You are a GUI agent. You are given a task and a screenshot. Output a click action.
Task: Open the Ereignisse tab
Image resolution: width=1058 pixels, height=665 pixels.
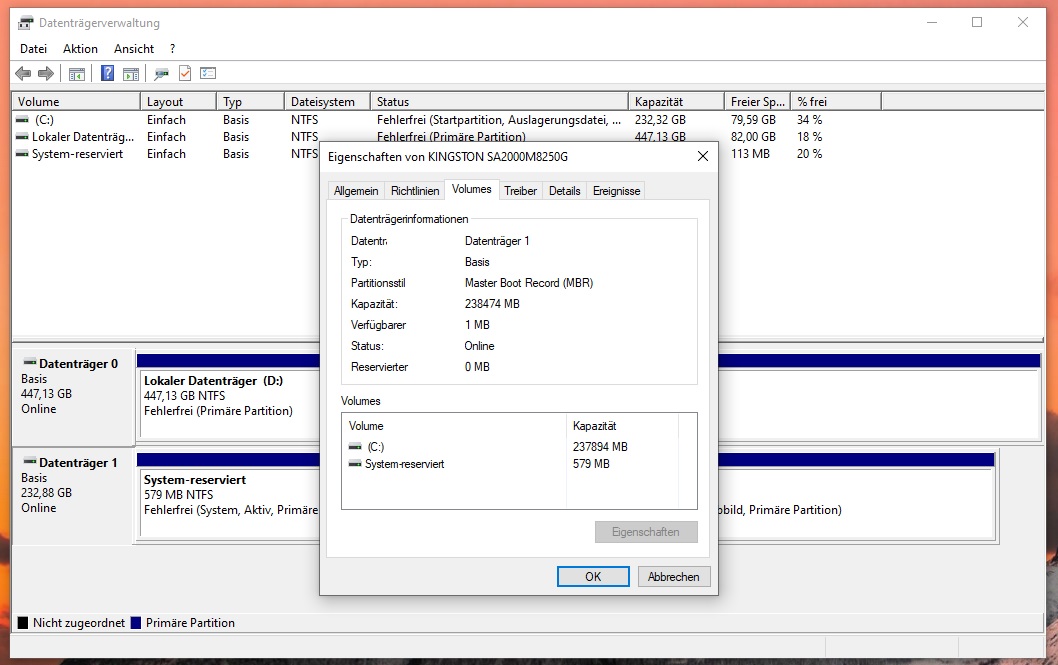point(616,191)
